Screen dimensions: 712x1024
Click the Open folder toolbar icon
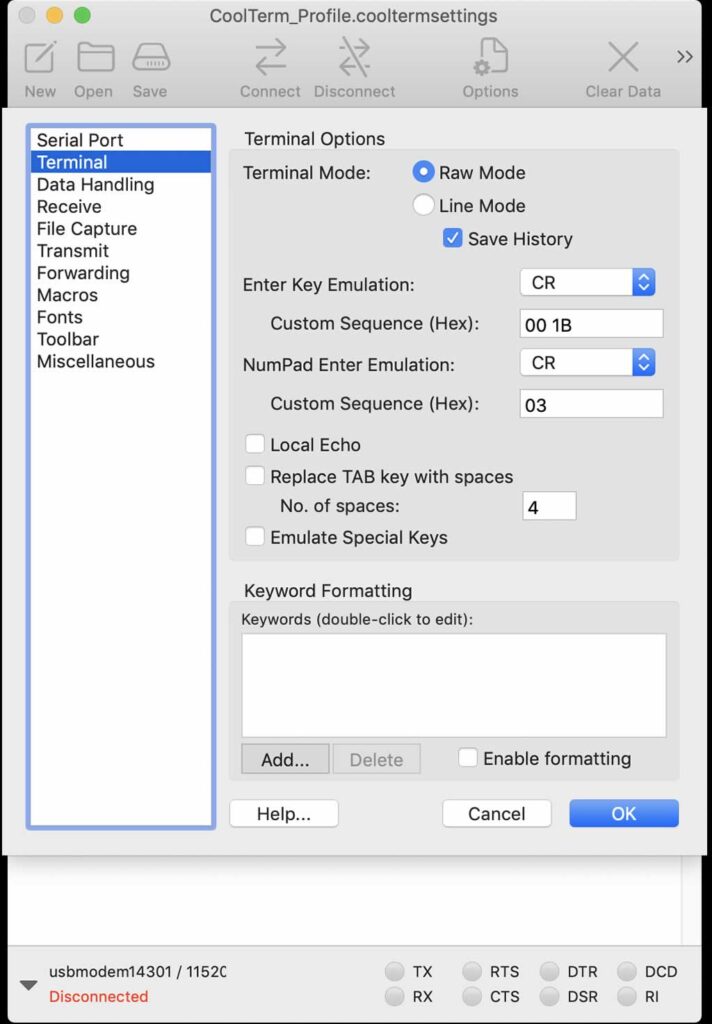pos(95,59)
